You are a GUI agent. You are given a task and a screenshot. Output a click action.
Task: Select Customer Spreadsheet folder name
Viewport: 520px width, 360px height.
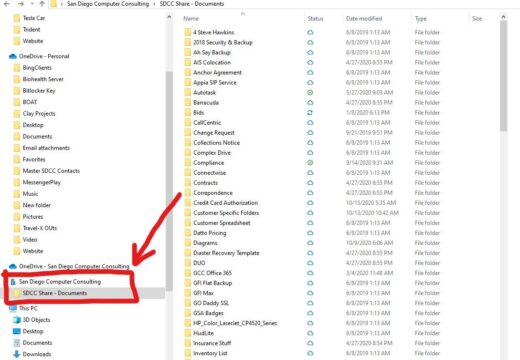(222, 223)
